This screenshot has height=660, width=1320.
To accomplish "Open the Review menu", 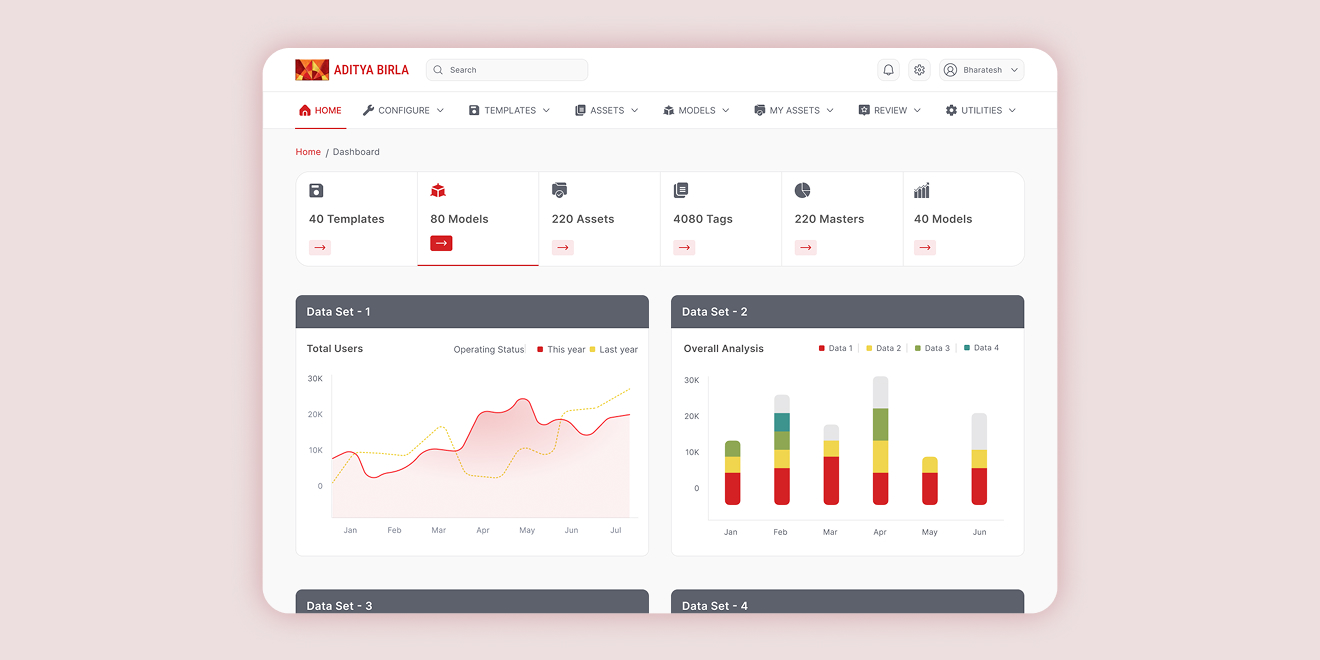I will point(889,110).
